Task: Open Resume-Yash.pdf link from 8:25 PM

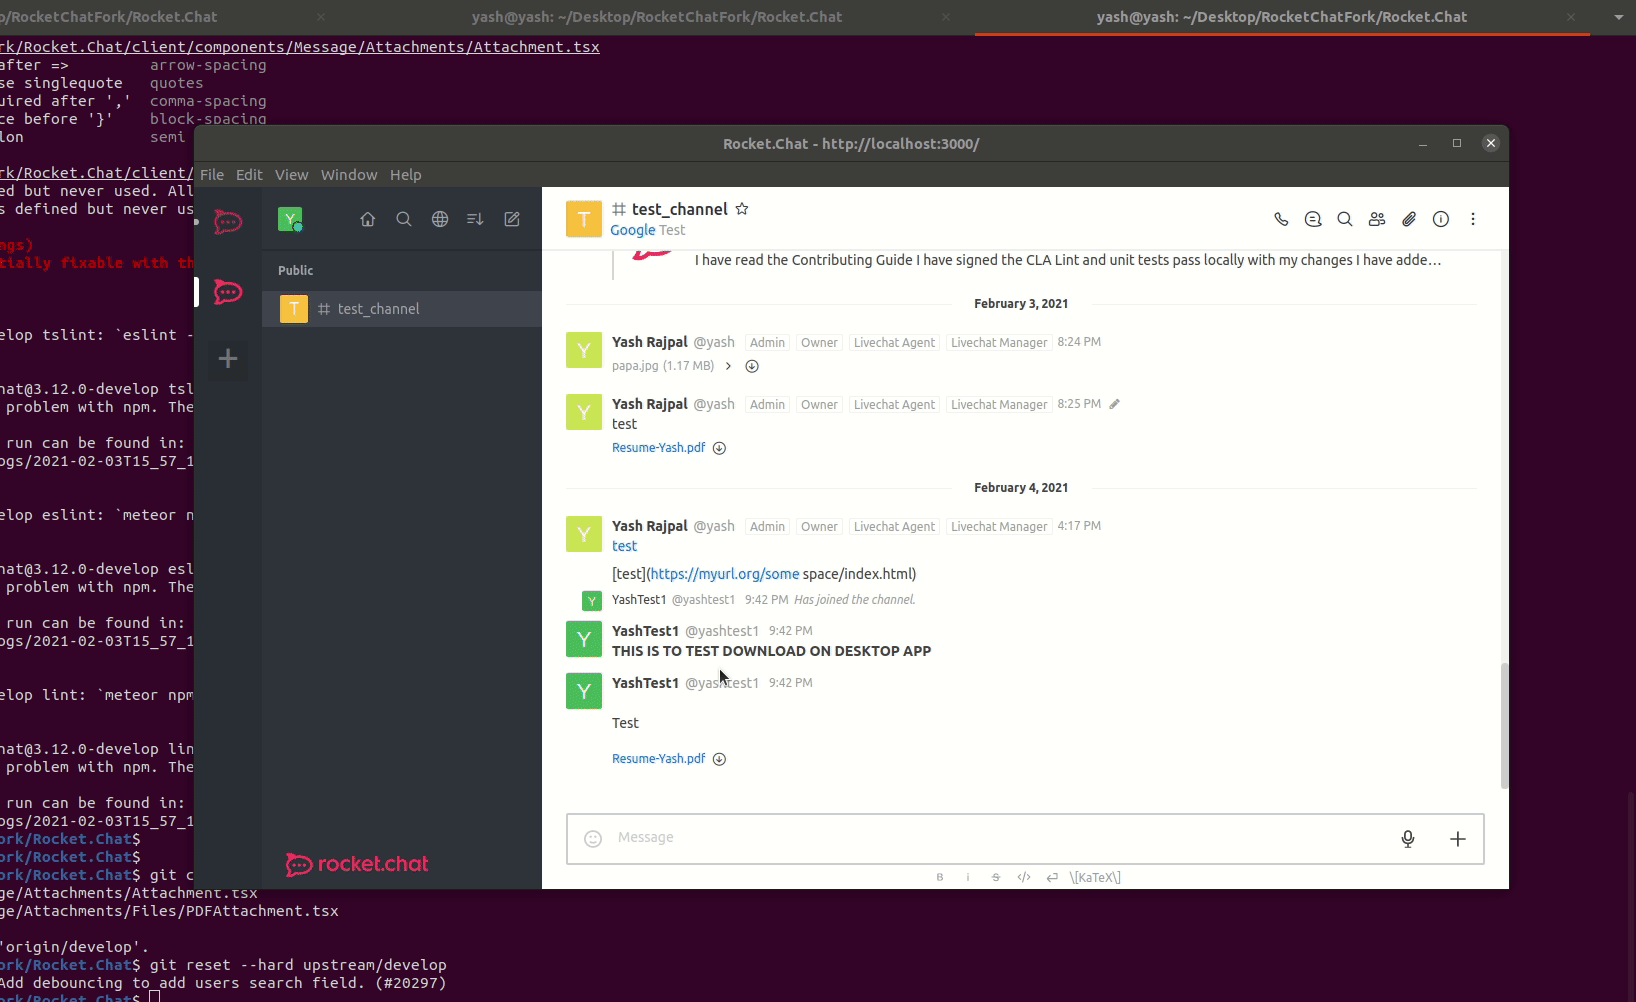Action: (658, 448)
